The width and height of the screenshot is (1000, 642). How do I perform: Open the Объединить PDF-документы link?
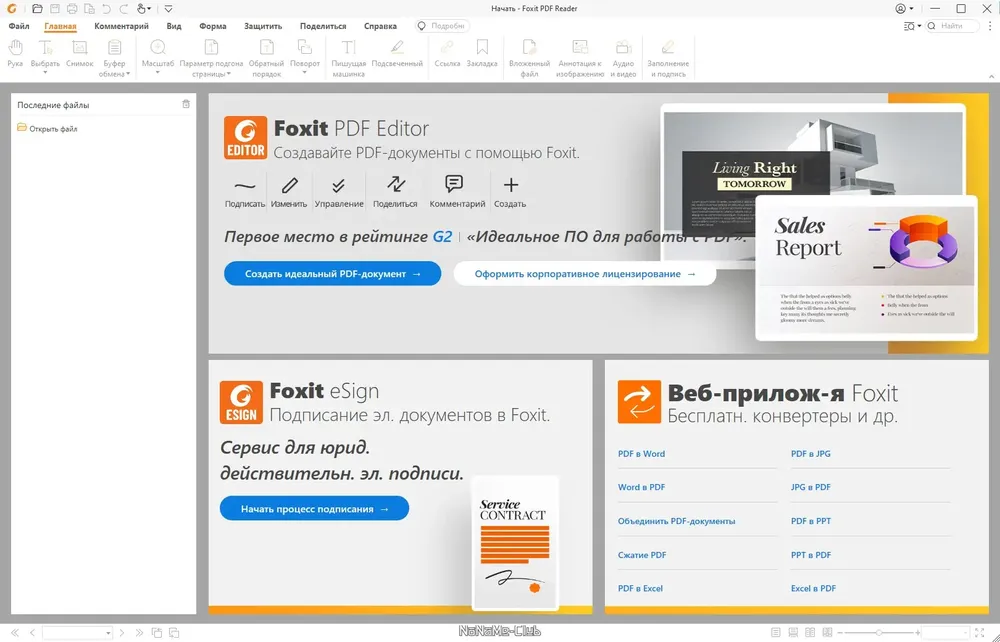[676, 521]
